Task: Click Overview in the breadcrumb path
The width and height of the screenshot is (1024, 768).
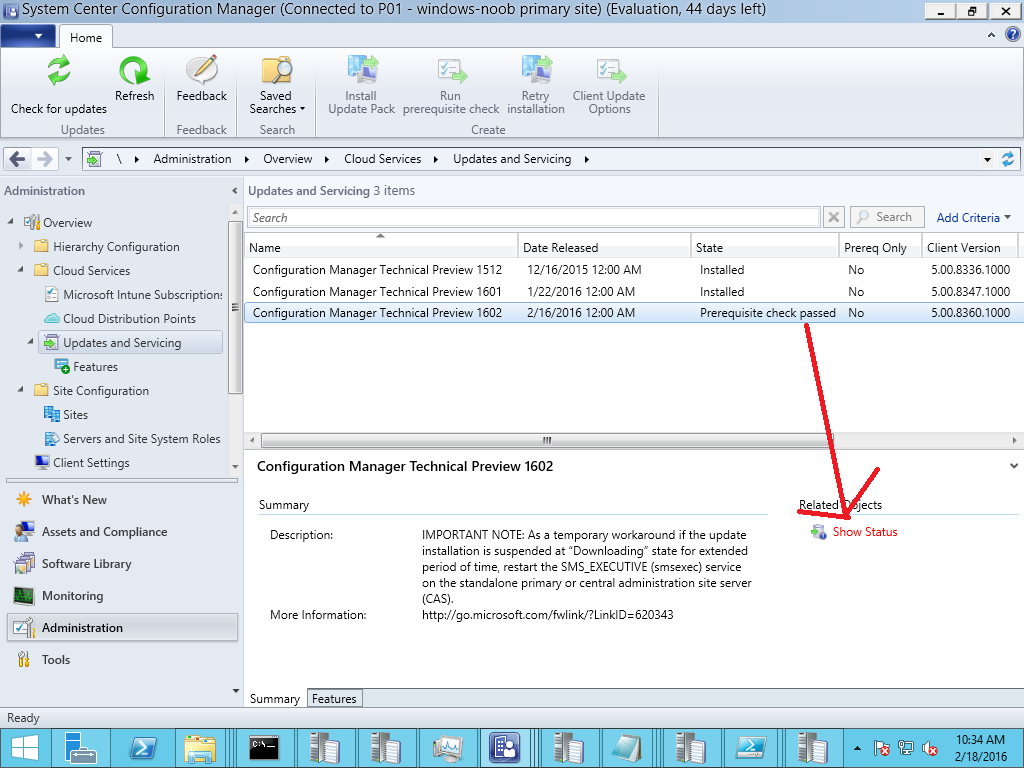Action: [x=287, y=159]
